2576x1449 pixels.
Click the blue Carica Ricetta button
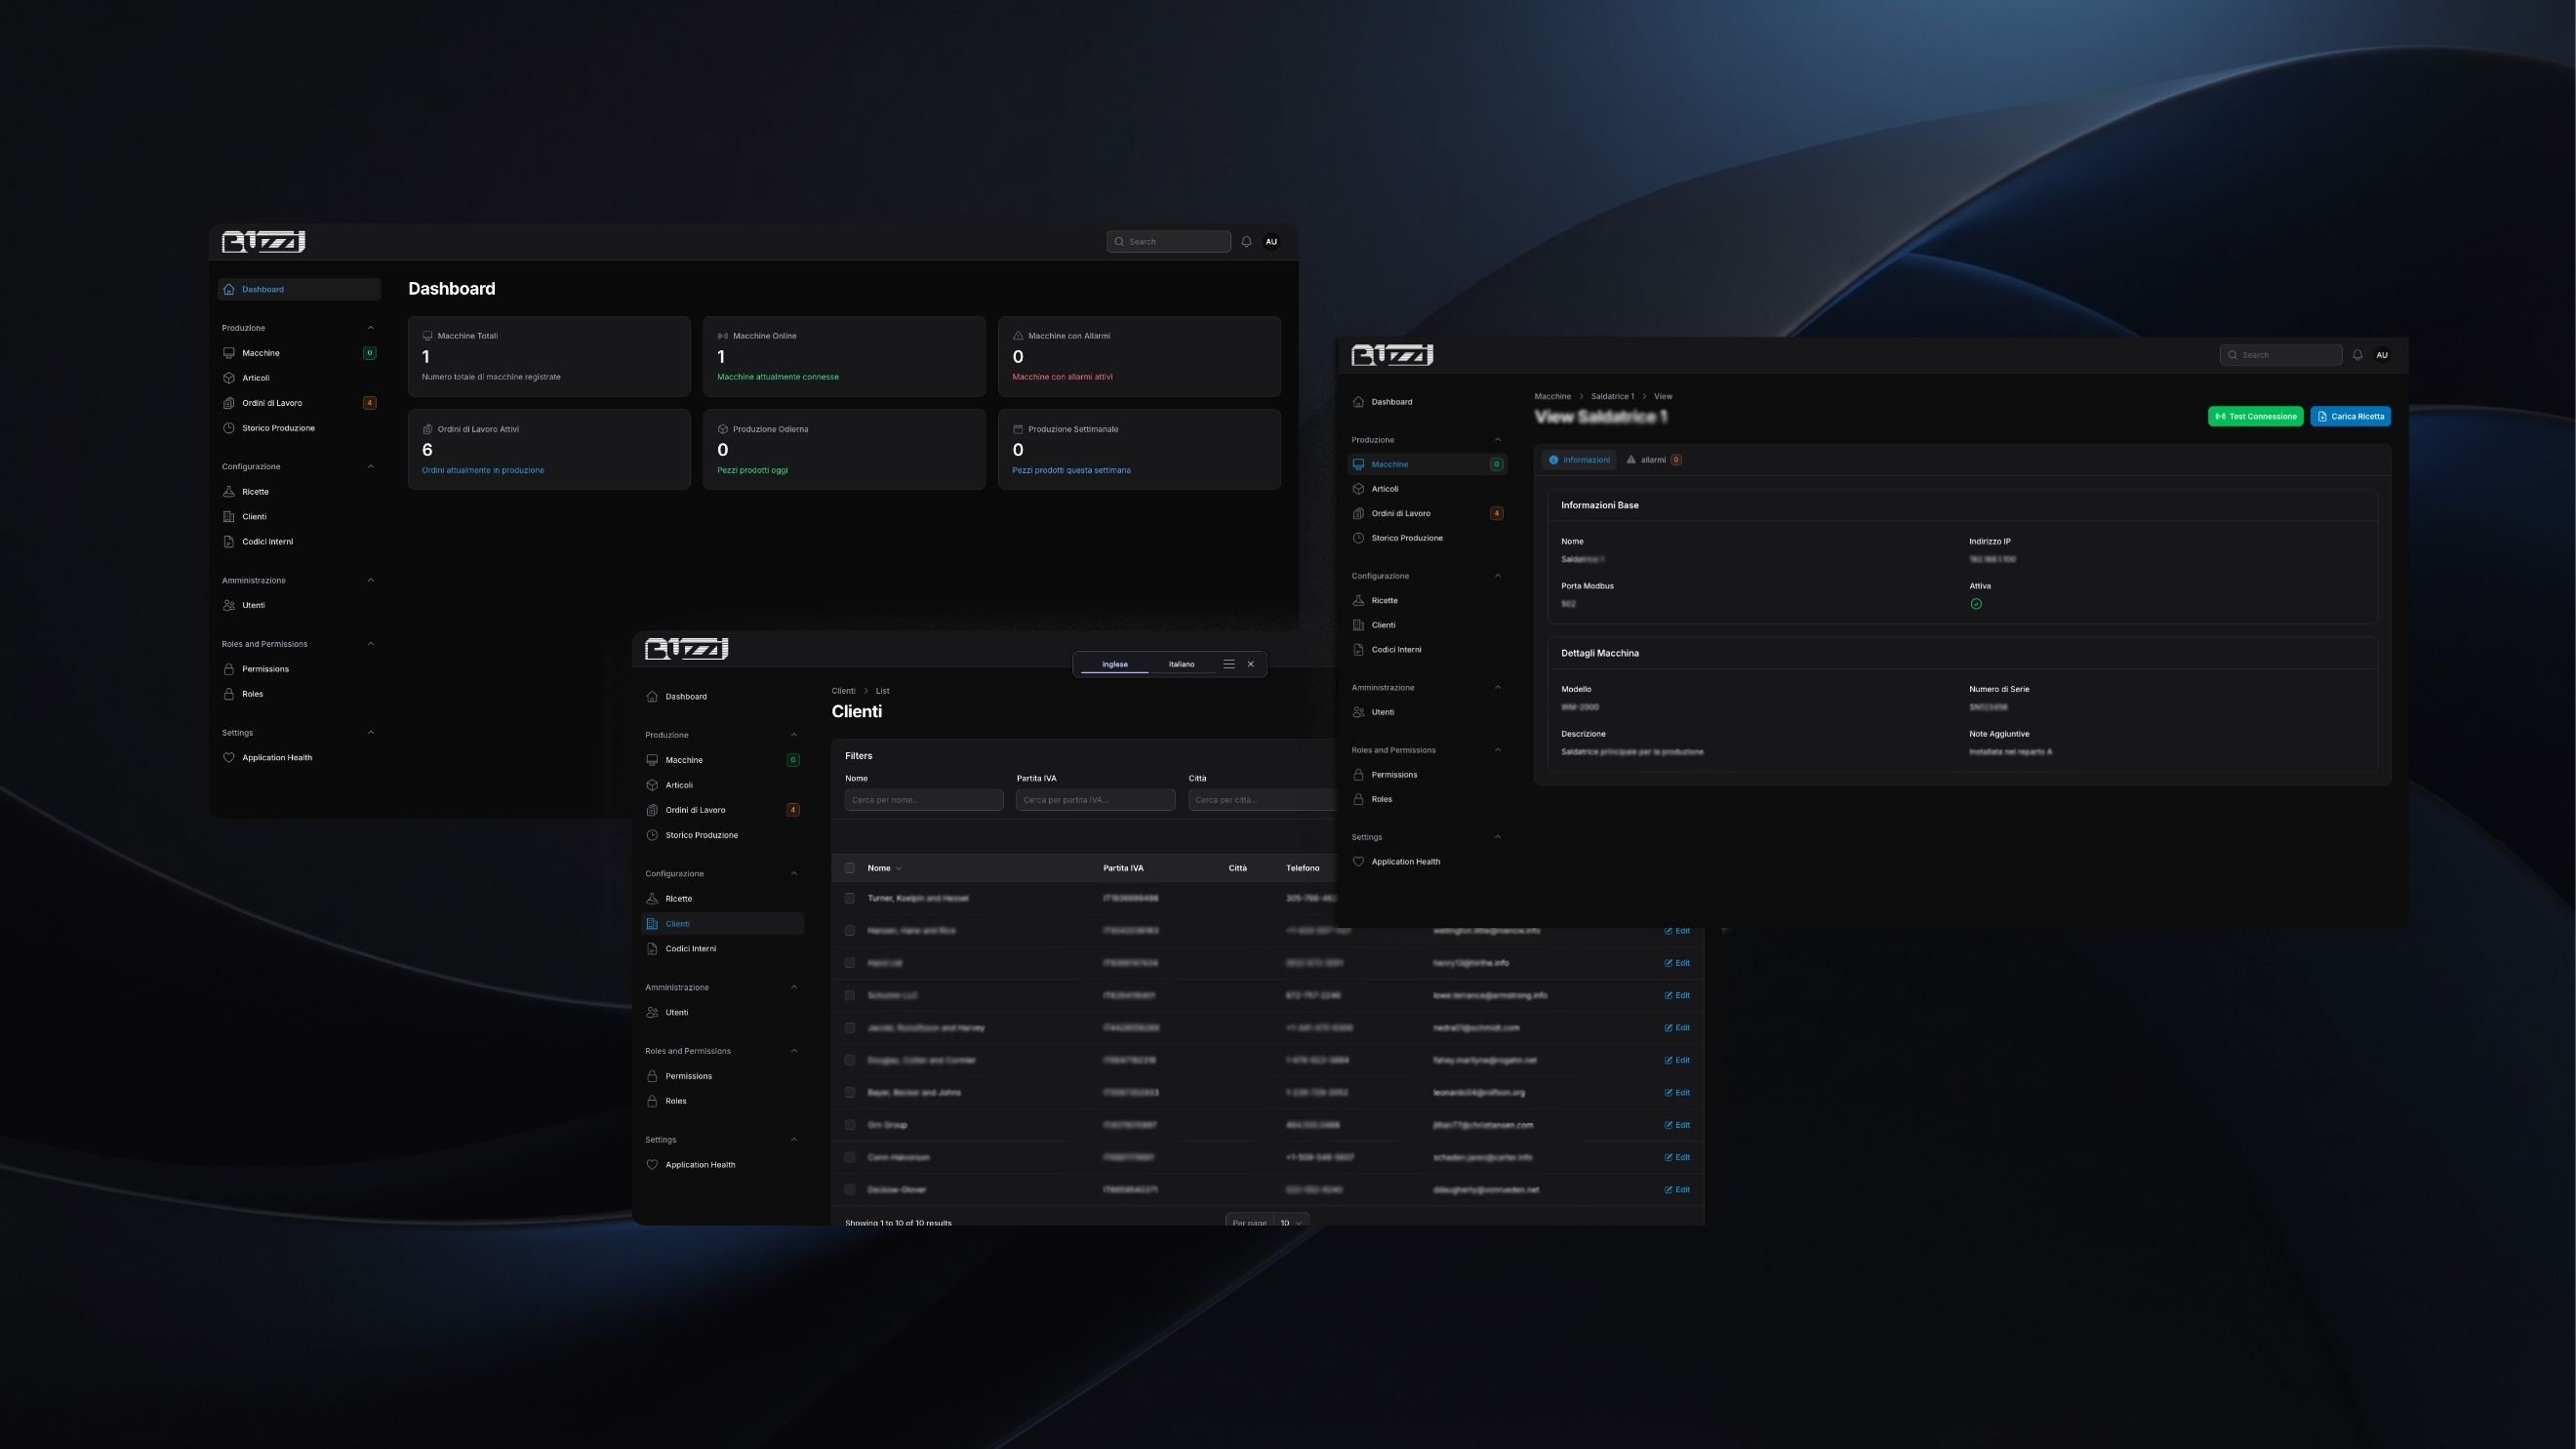coord(2350,417)
